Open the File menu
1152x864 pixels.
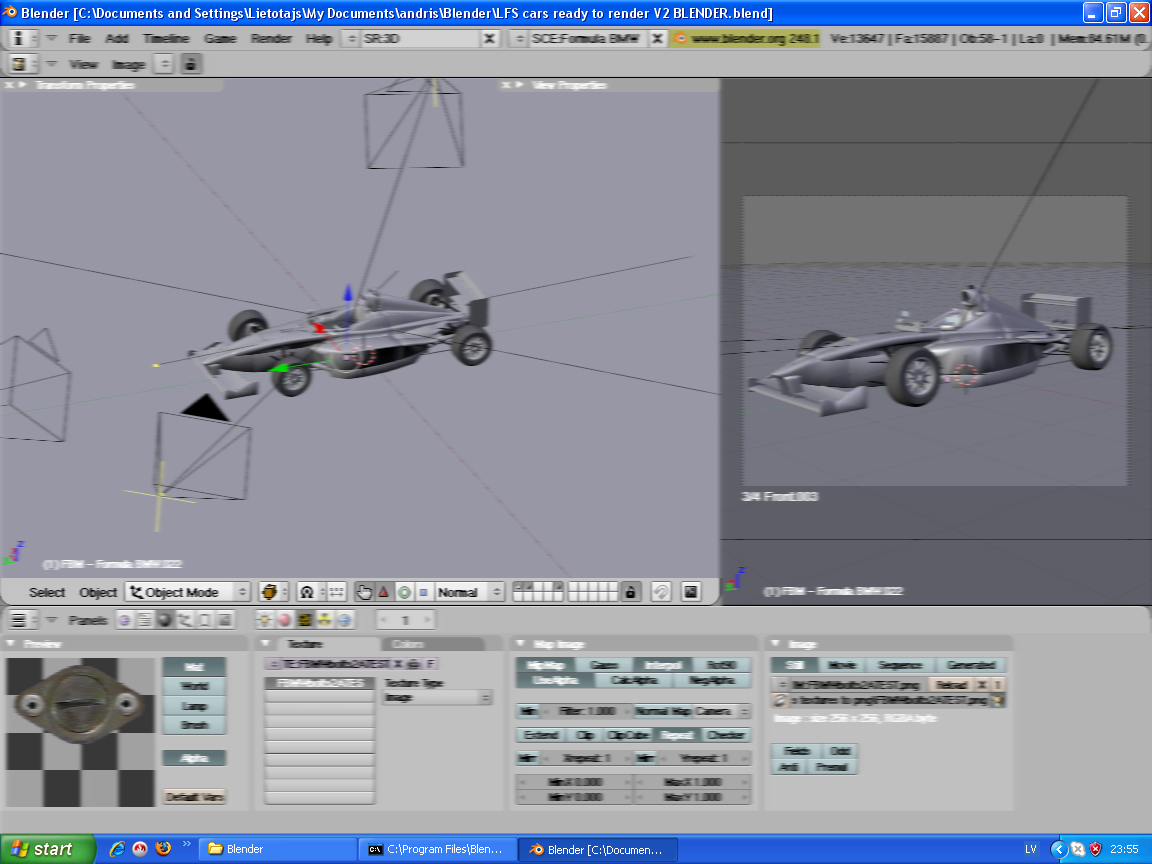pos(79,38)
